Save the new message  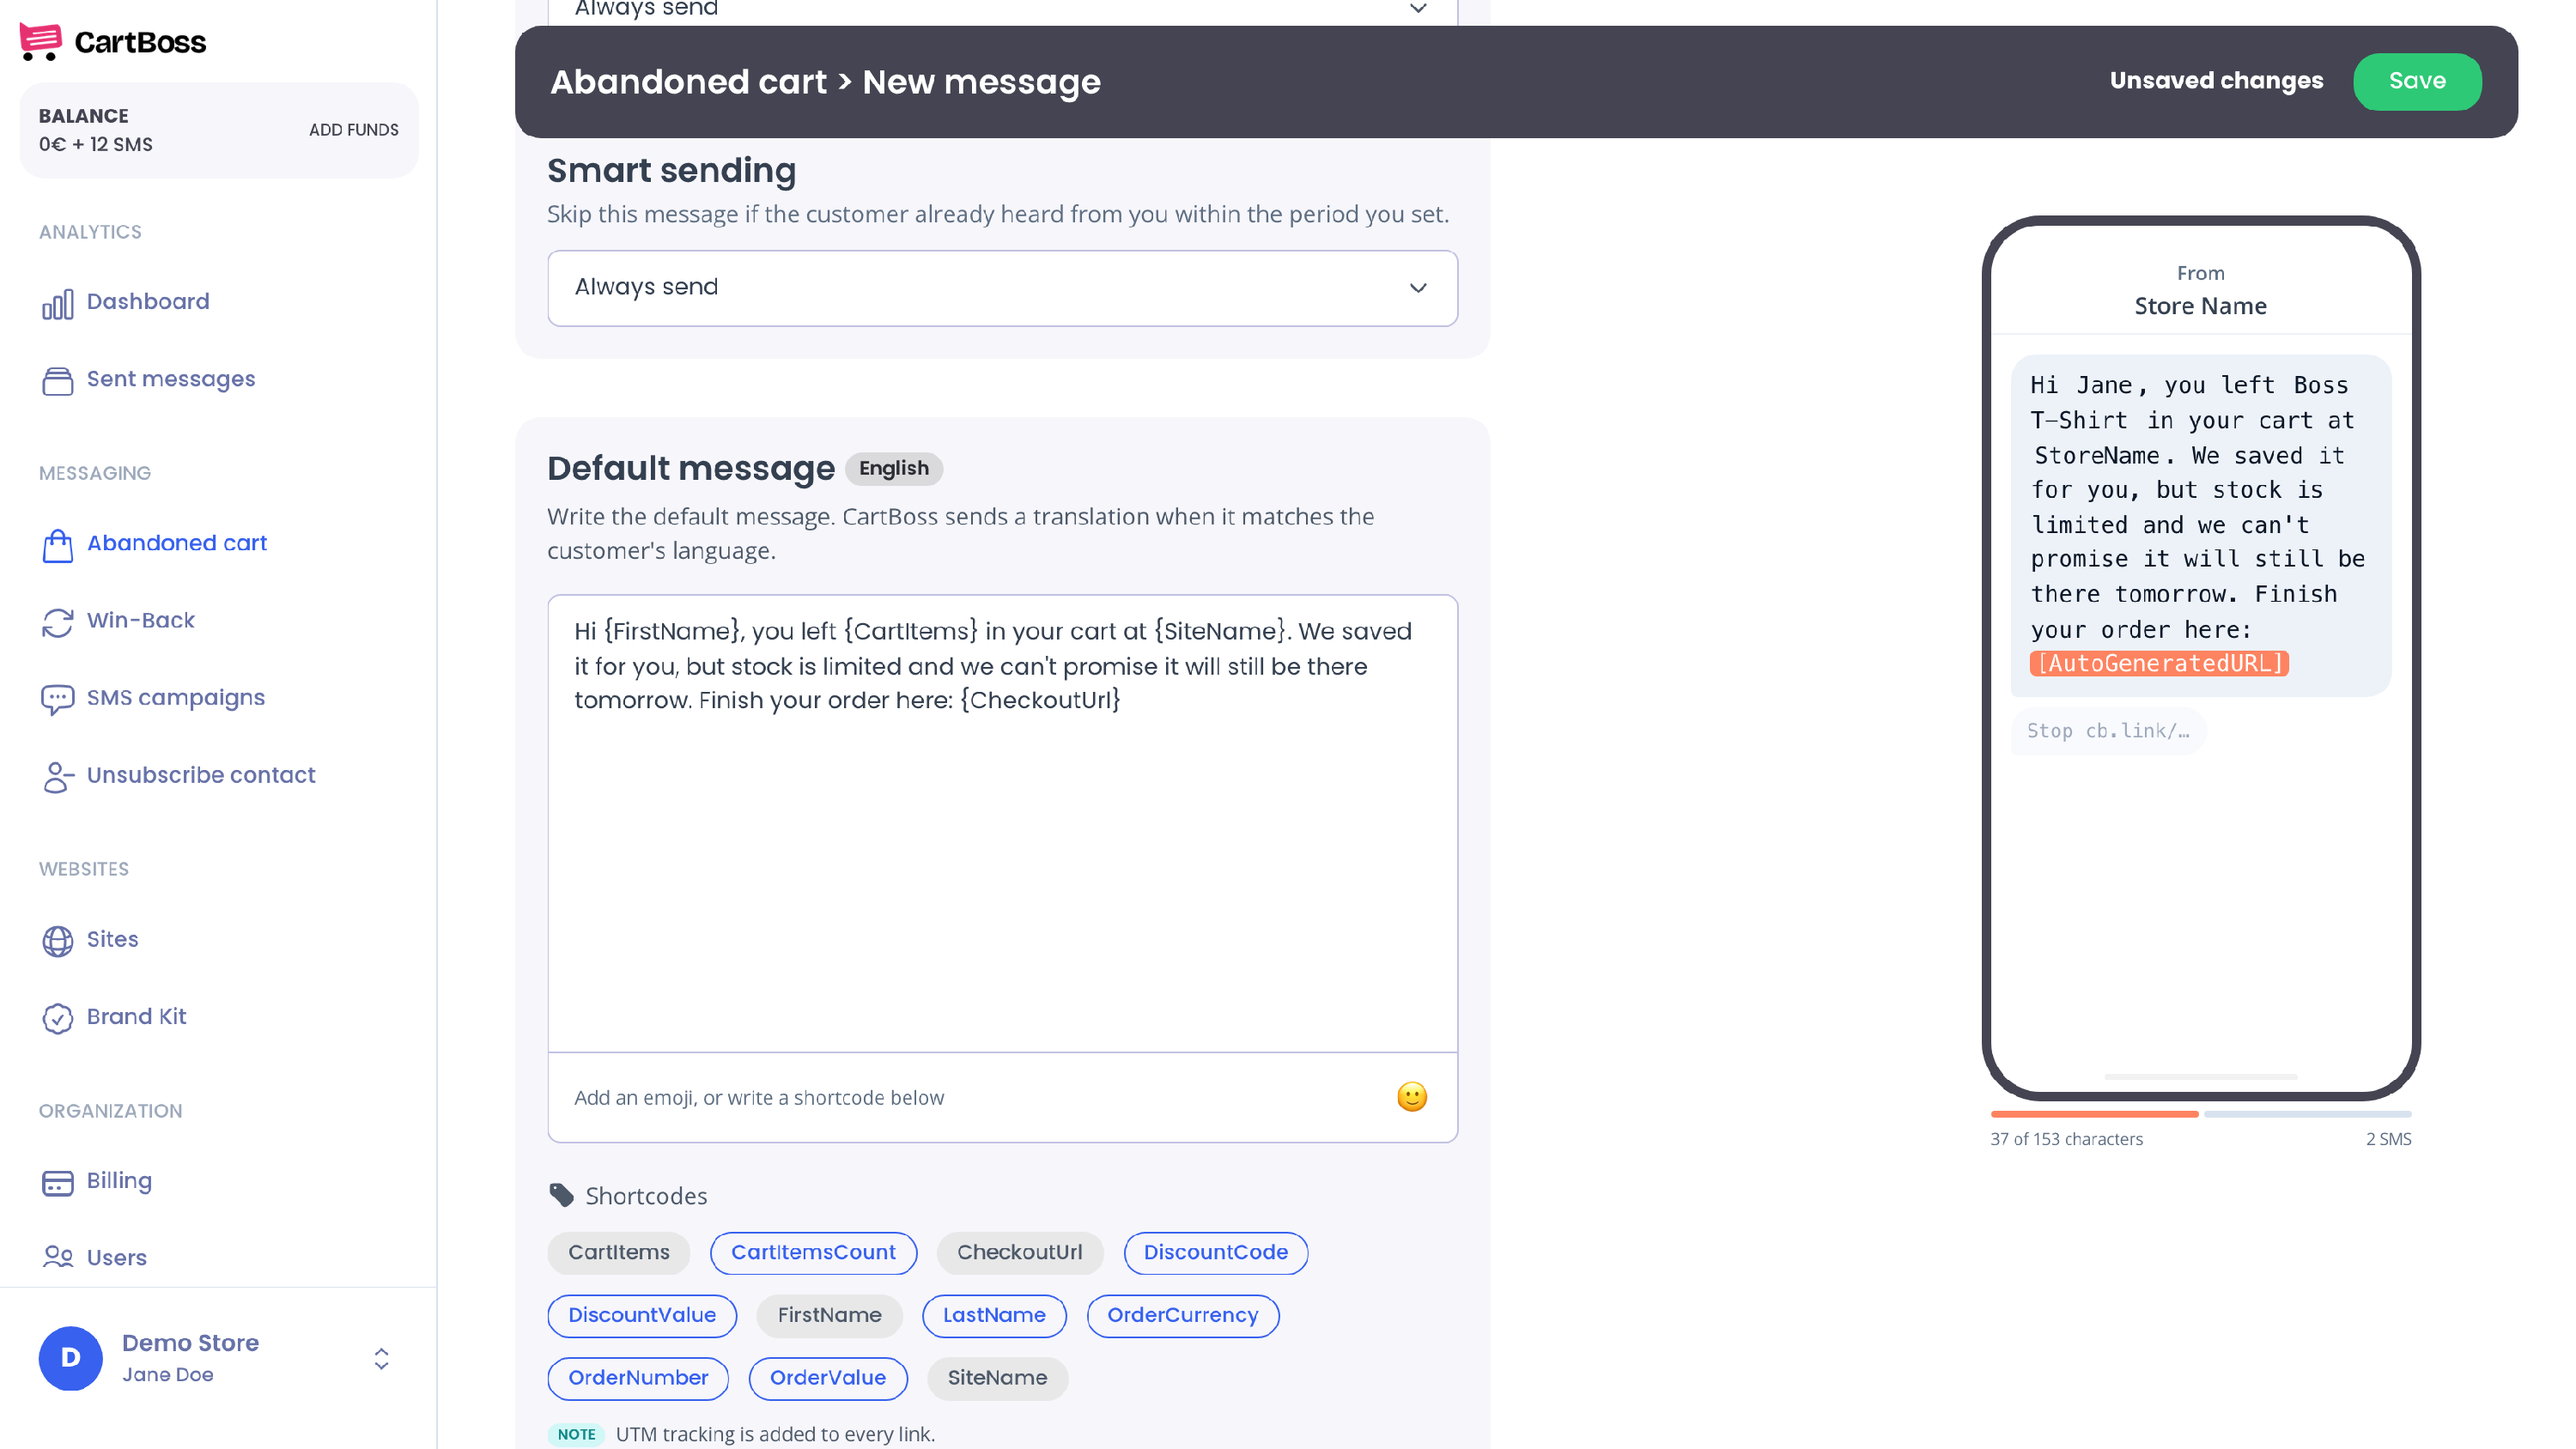[2416, 81]
